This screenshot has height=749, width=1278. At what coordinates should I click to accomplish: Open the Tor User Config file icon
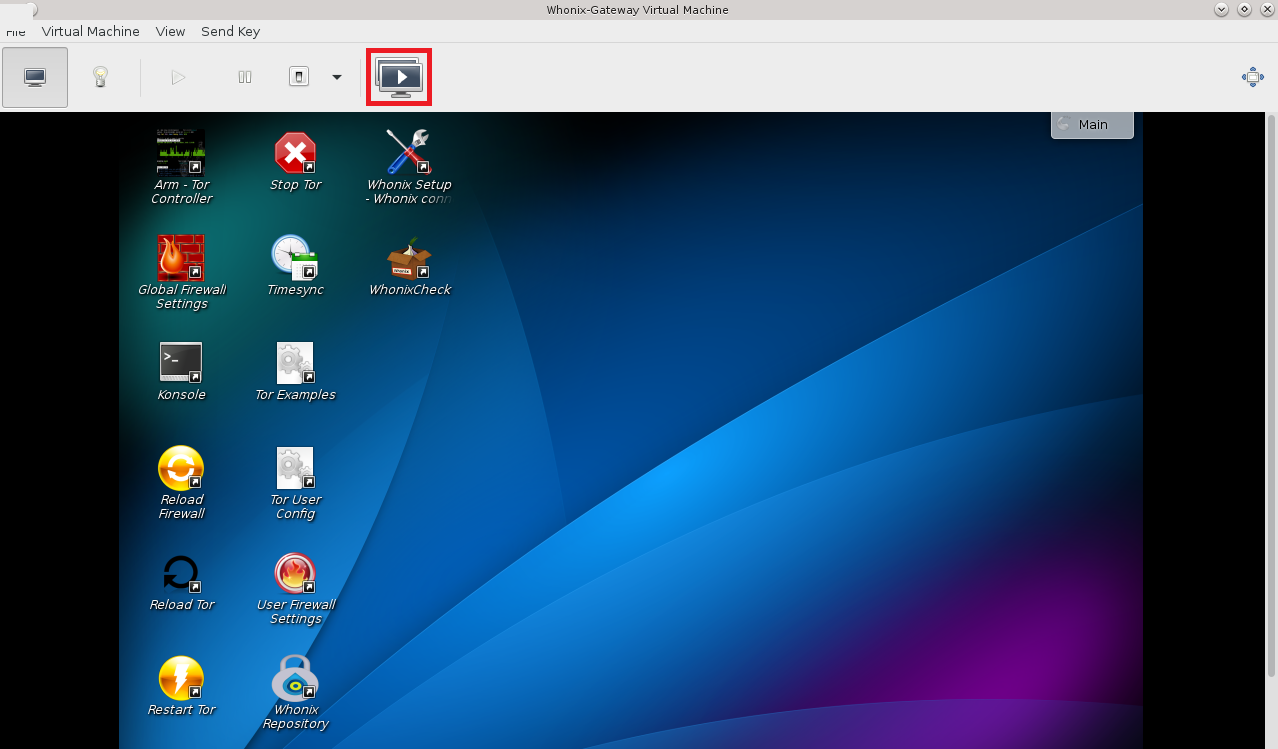tap(295, 468)
